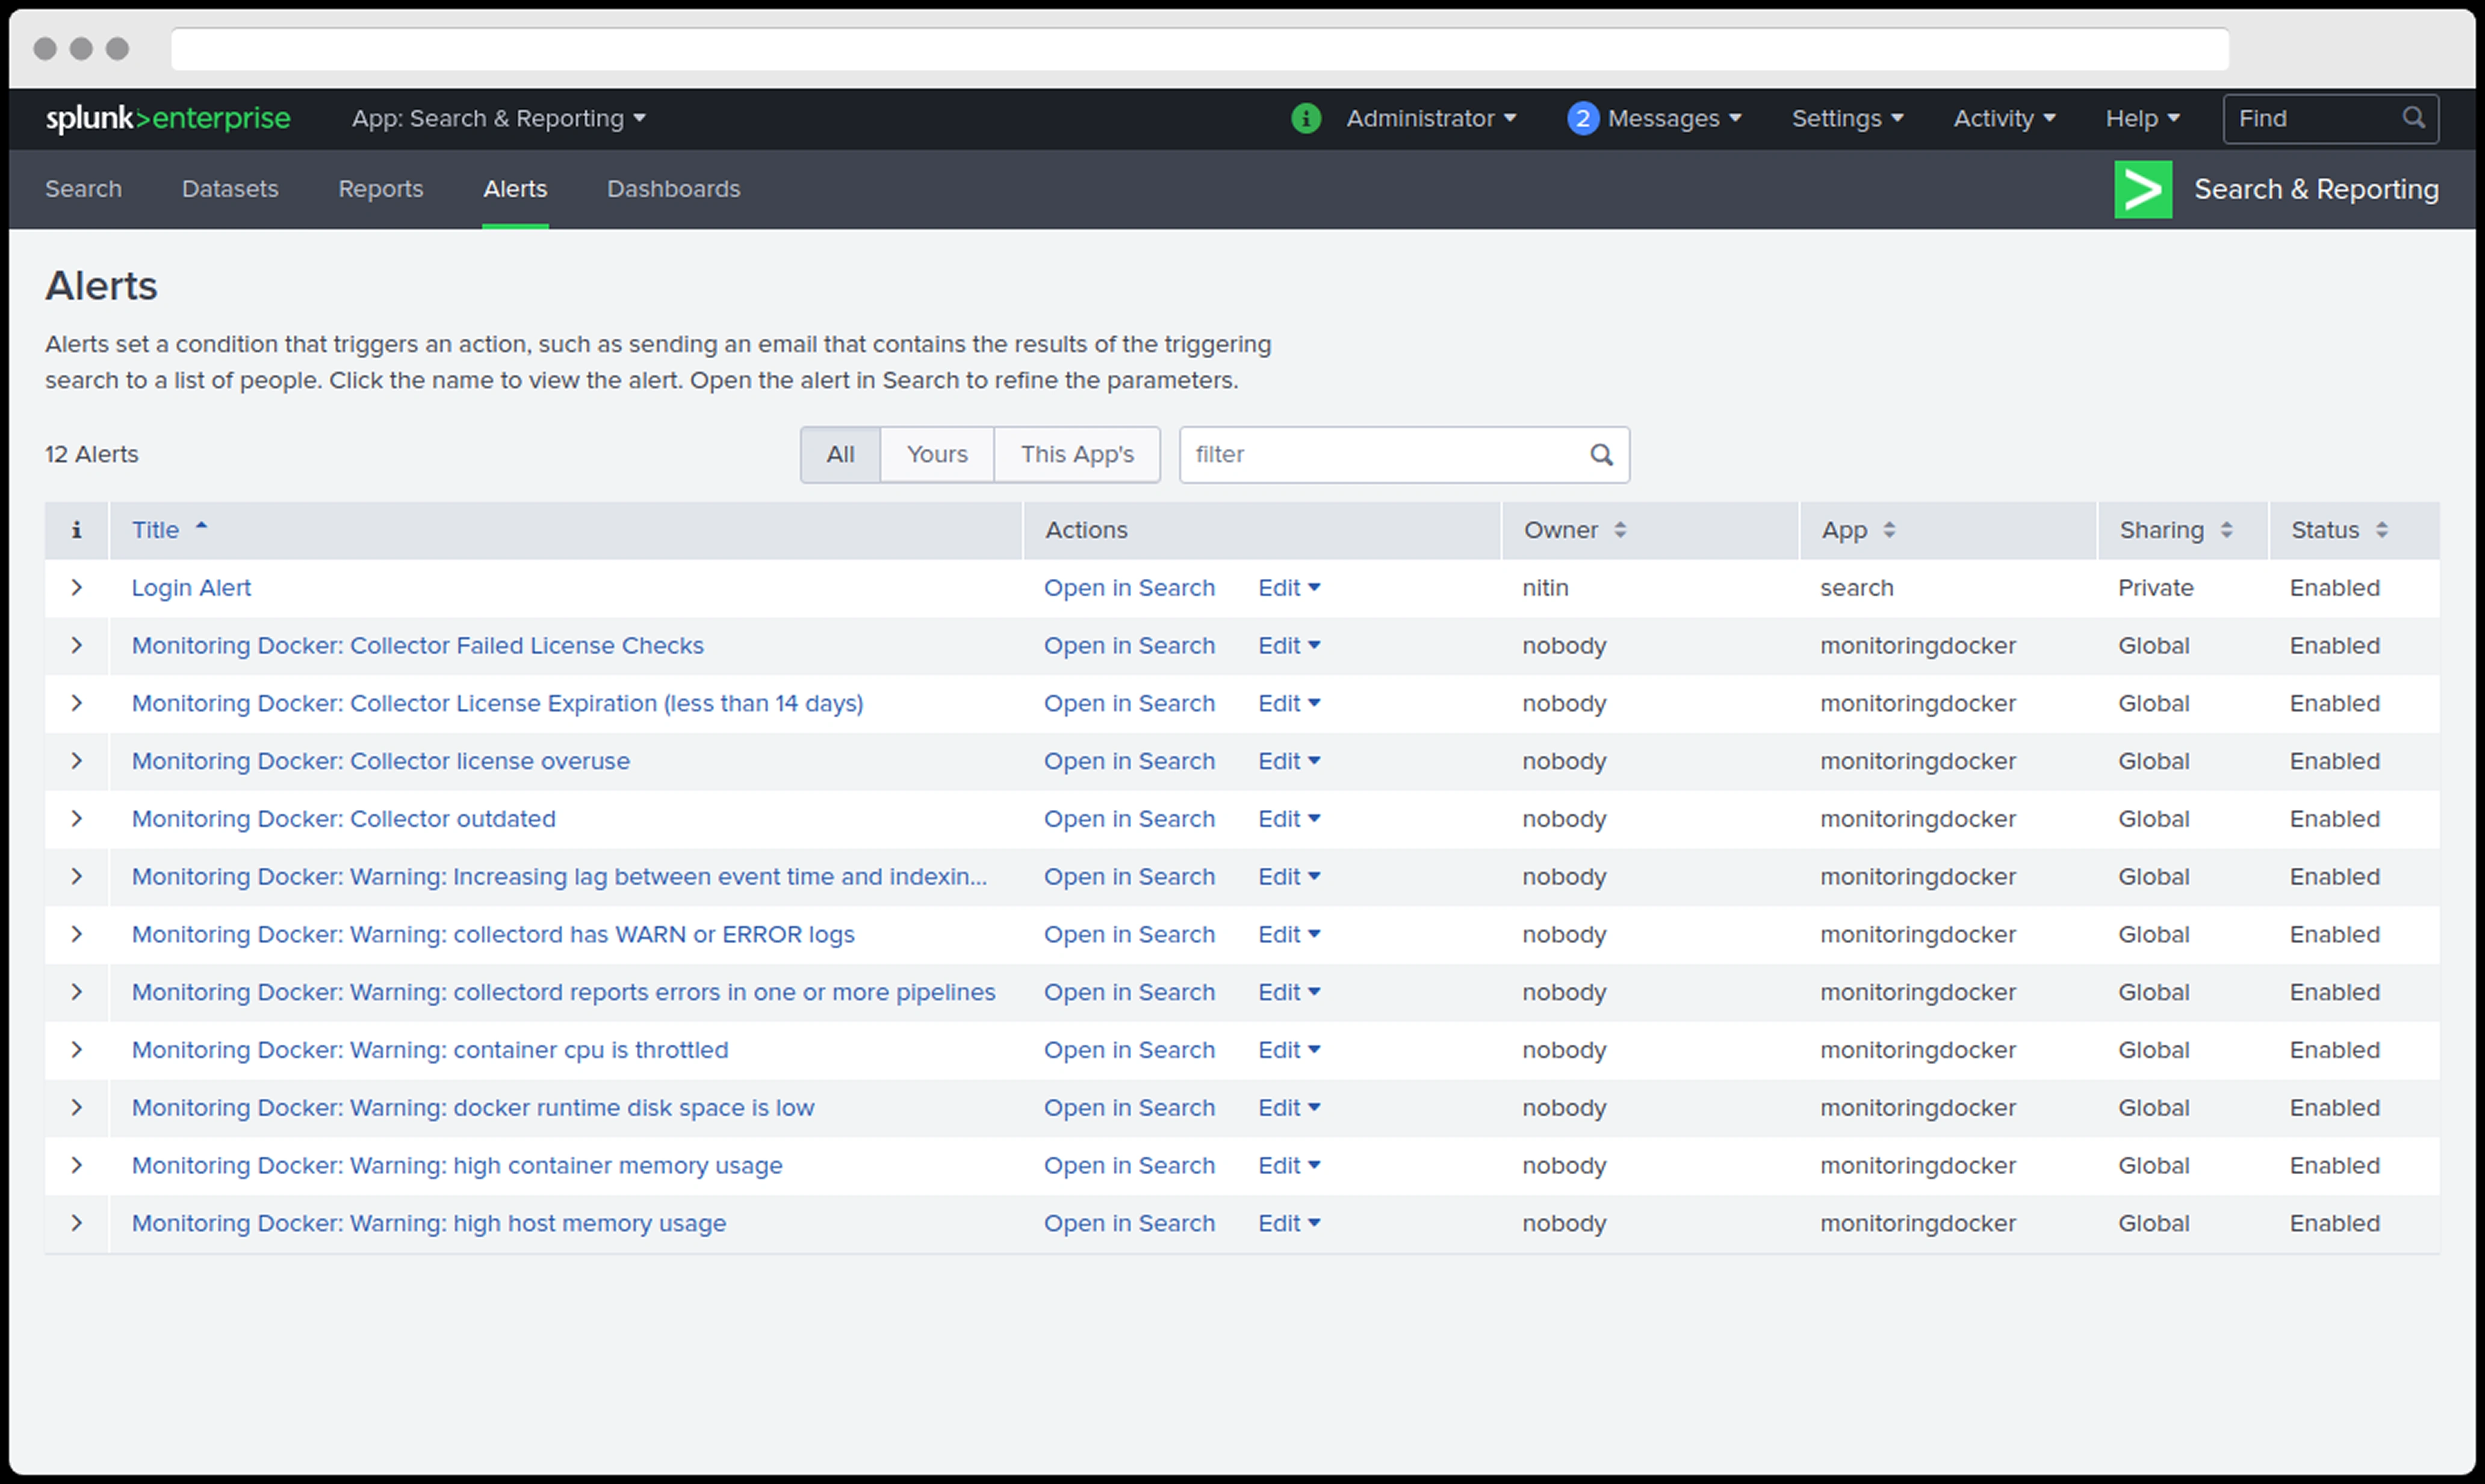Open in Search for container cpu throttled
The height and width of the screenshot is (1484, 2485).
click(1129, 1050)
